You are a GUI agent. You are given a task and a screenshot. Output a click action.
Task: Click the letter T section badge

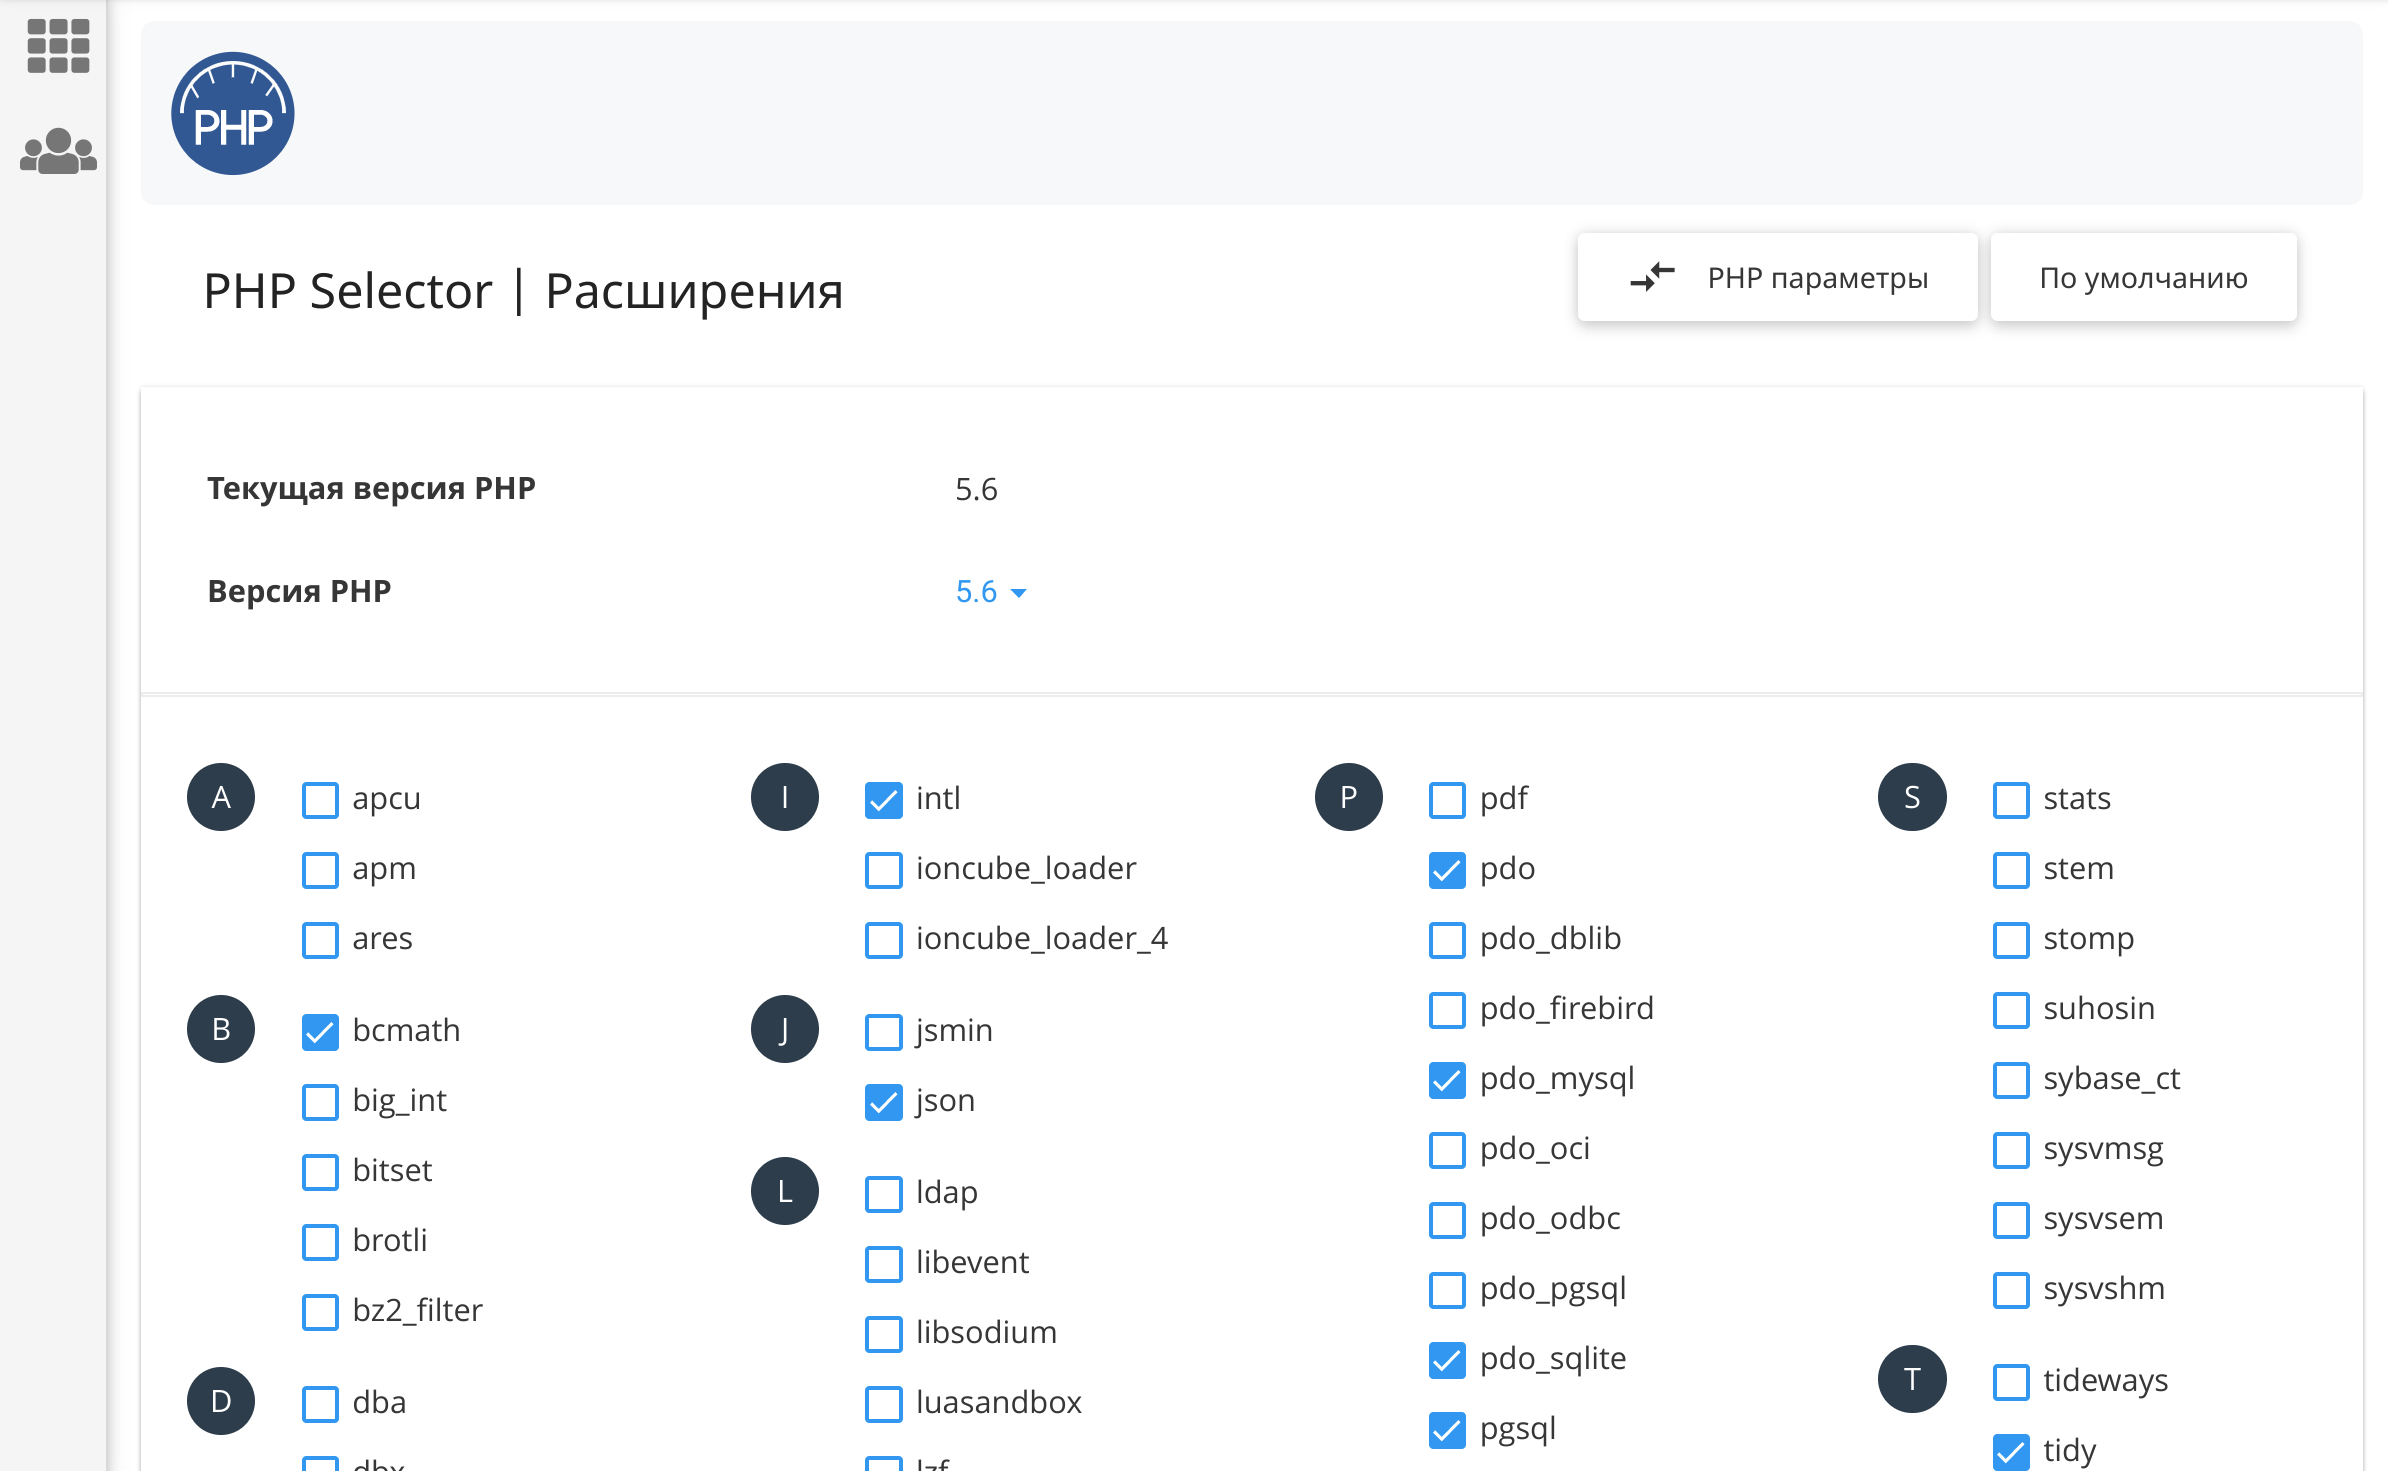pos(1911,1379)
